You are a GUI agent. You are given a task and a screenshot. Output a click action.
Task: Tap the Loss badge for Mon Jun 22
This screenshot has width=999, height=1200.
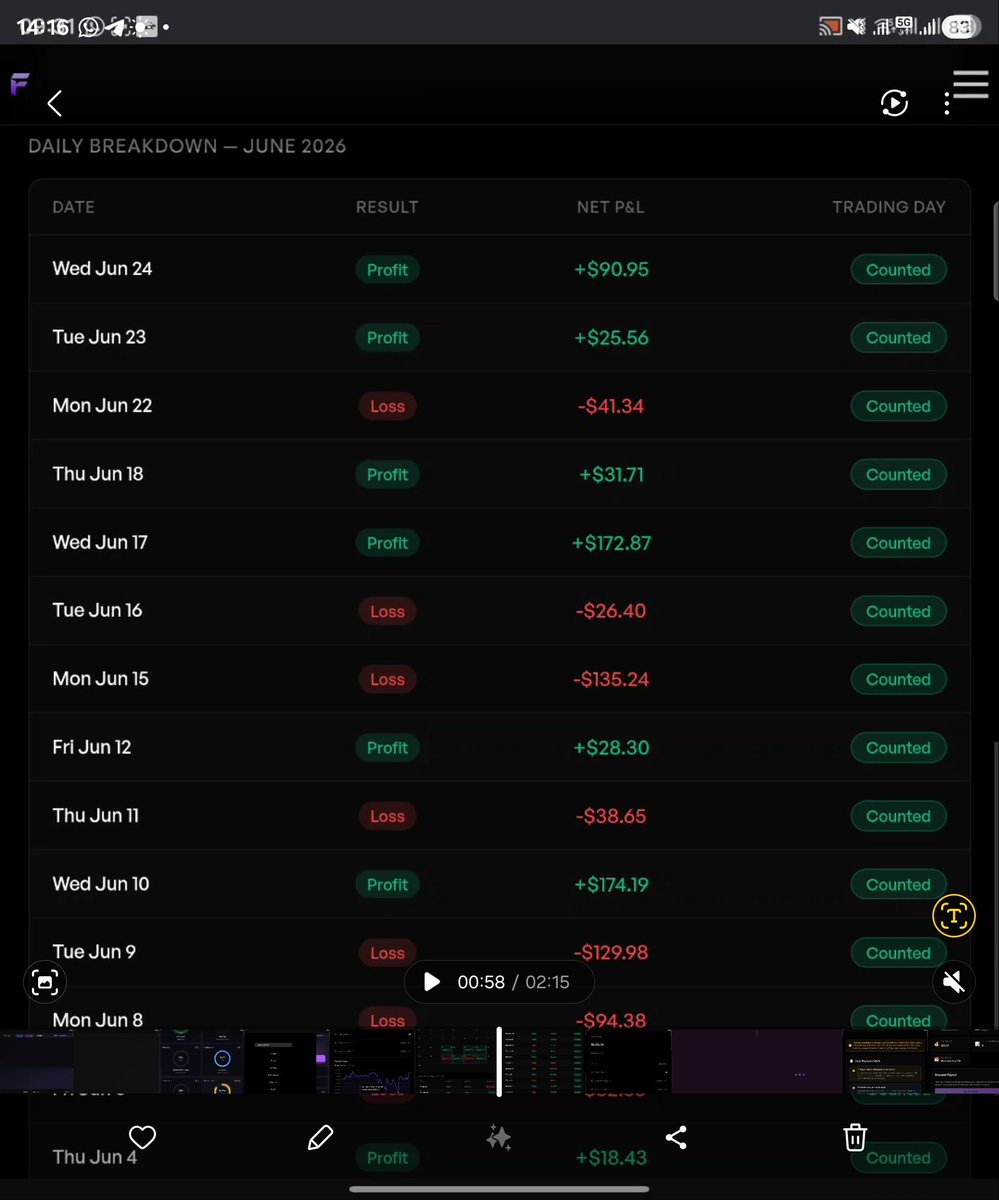pyautogui.click(x=387, y=406)
